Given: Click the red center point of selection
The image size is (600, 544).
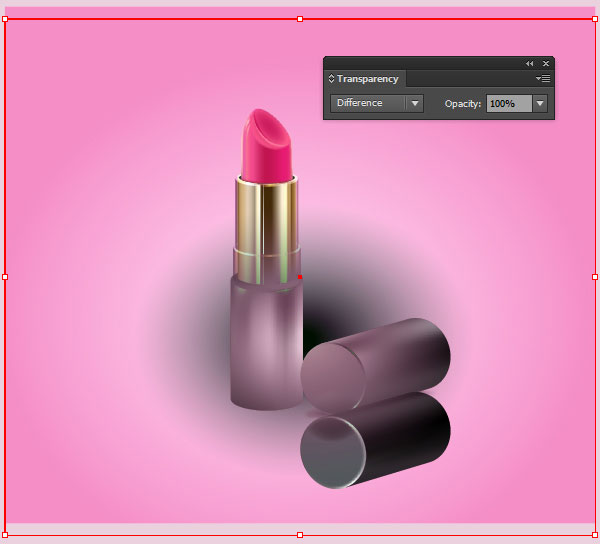Looking at the screenshot, I should click(x=300, y=277).
